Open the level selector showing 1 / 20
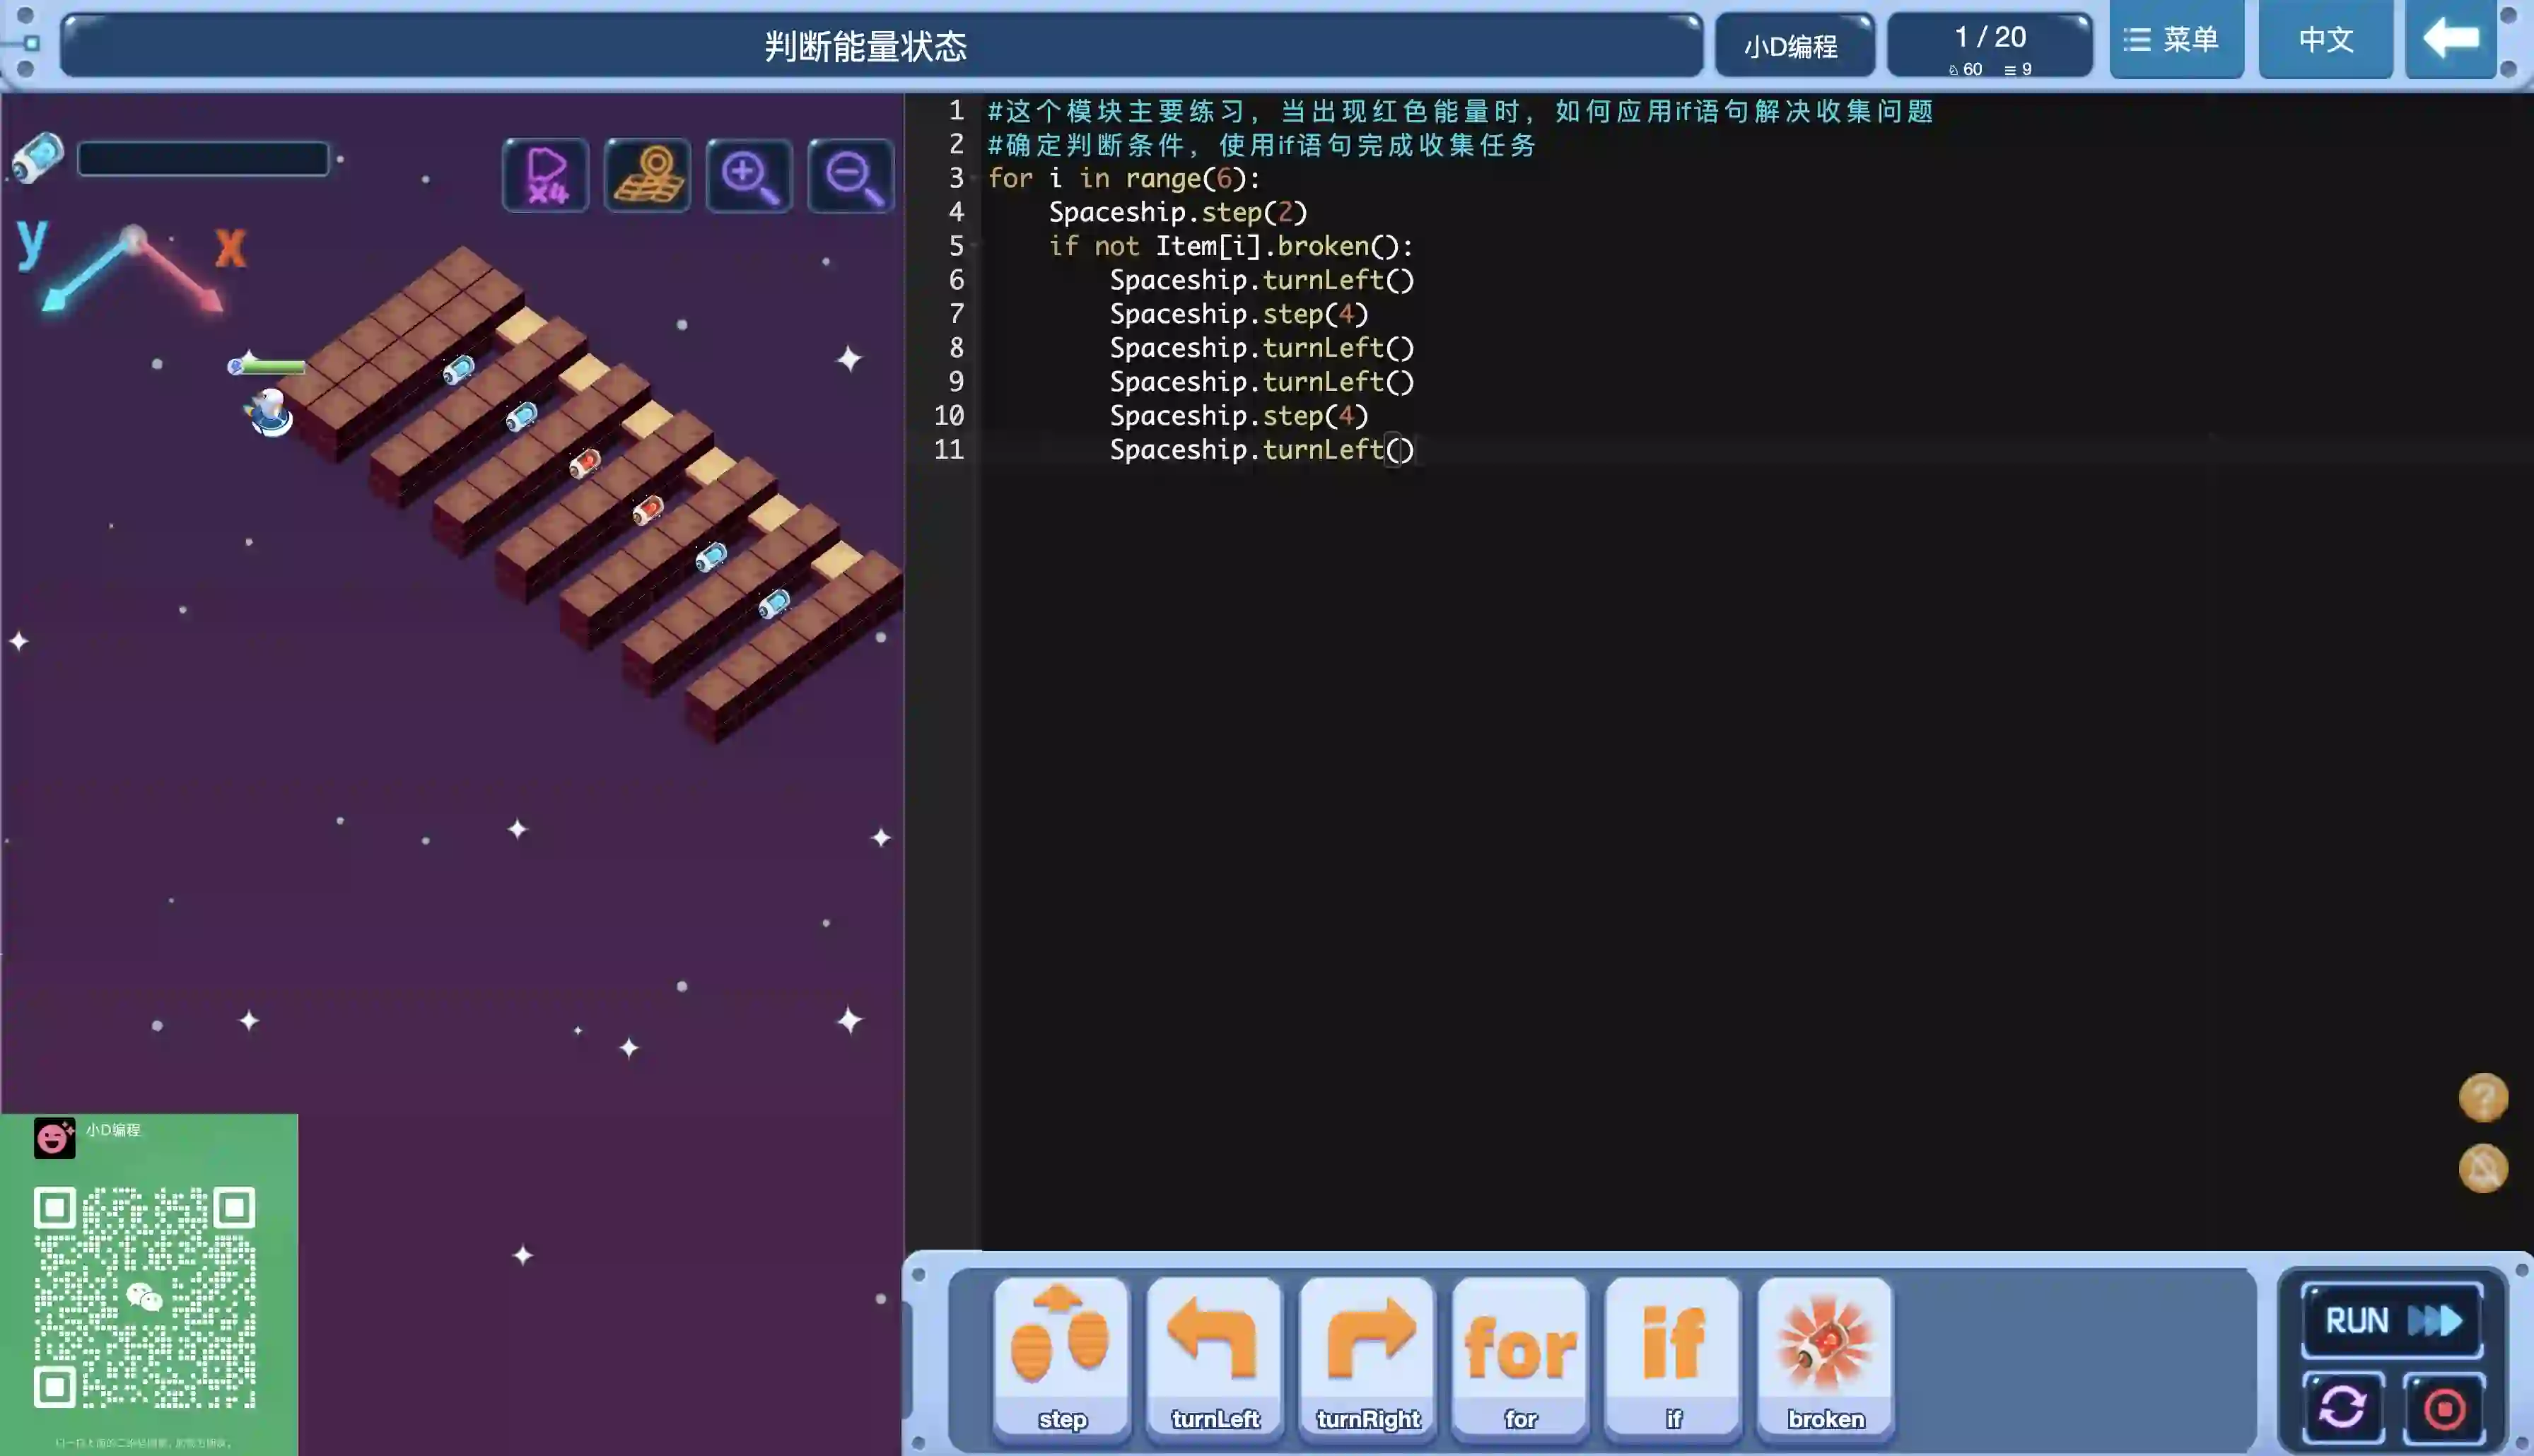 (1989, 45)
